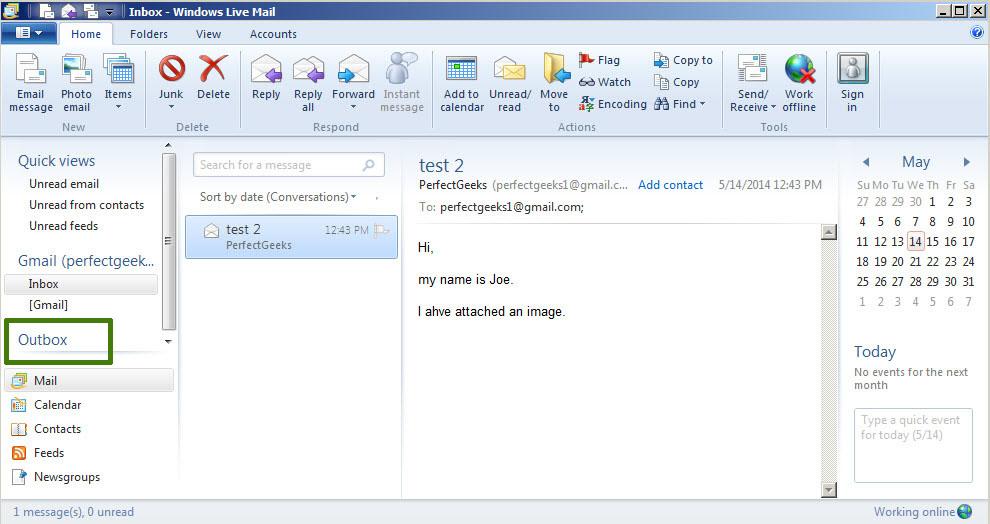Open the Outbox folder

(x=42, y=340)
